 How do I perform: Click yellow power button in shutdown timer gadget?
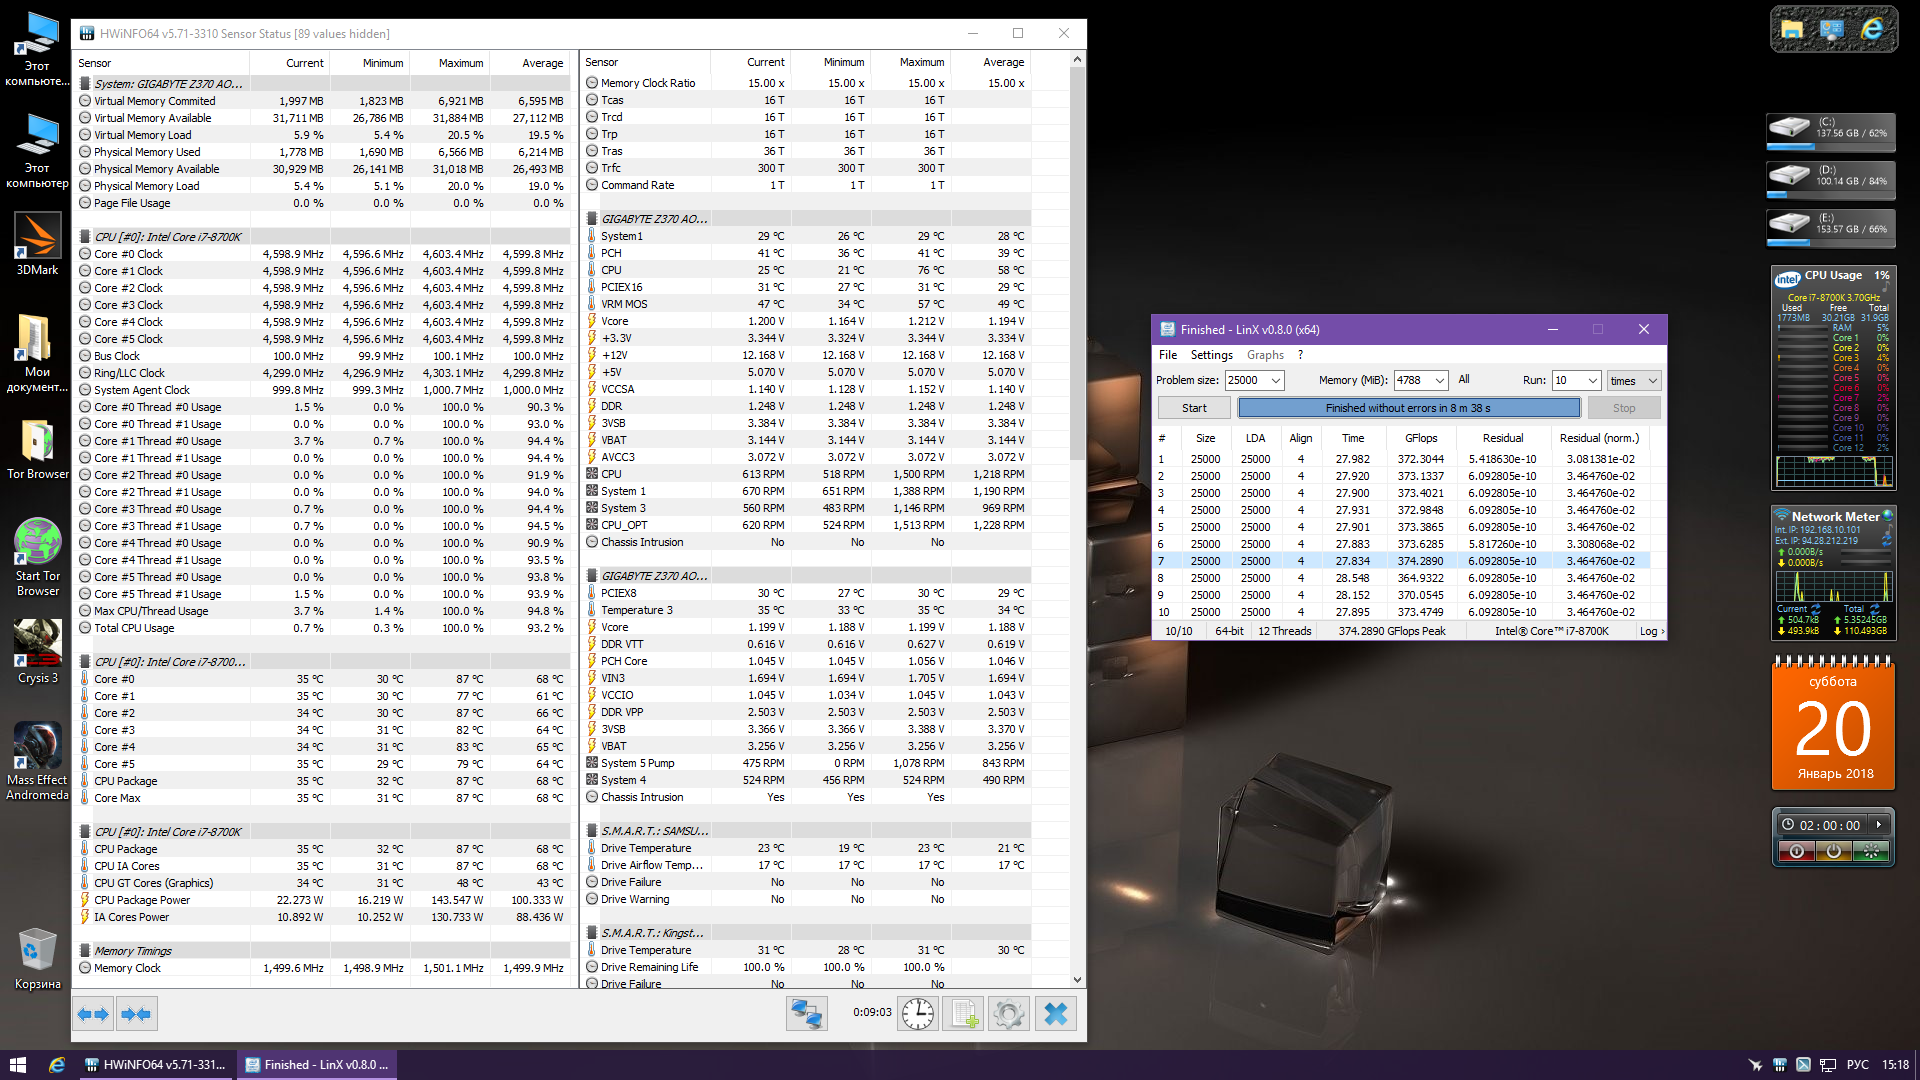pyautogui.click(x=1833, y=851)
